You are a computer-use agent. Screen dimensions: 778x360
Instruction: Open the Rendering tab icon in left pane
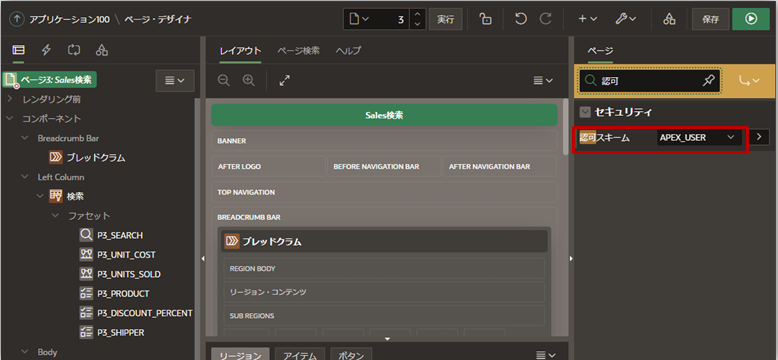point(18,50)
